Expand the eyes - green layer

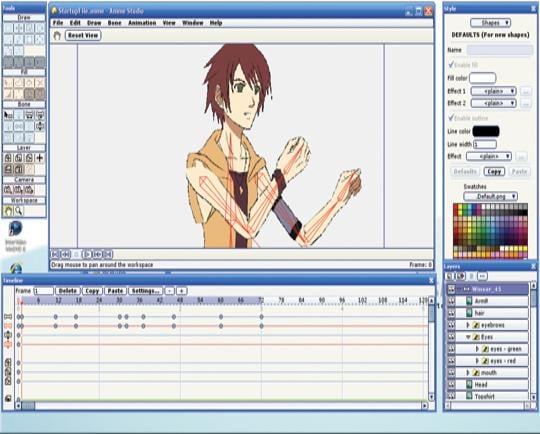click(x=477, y=349)
